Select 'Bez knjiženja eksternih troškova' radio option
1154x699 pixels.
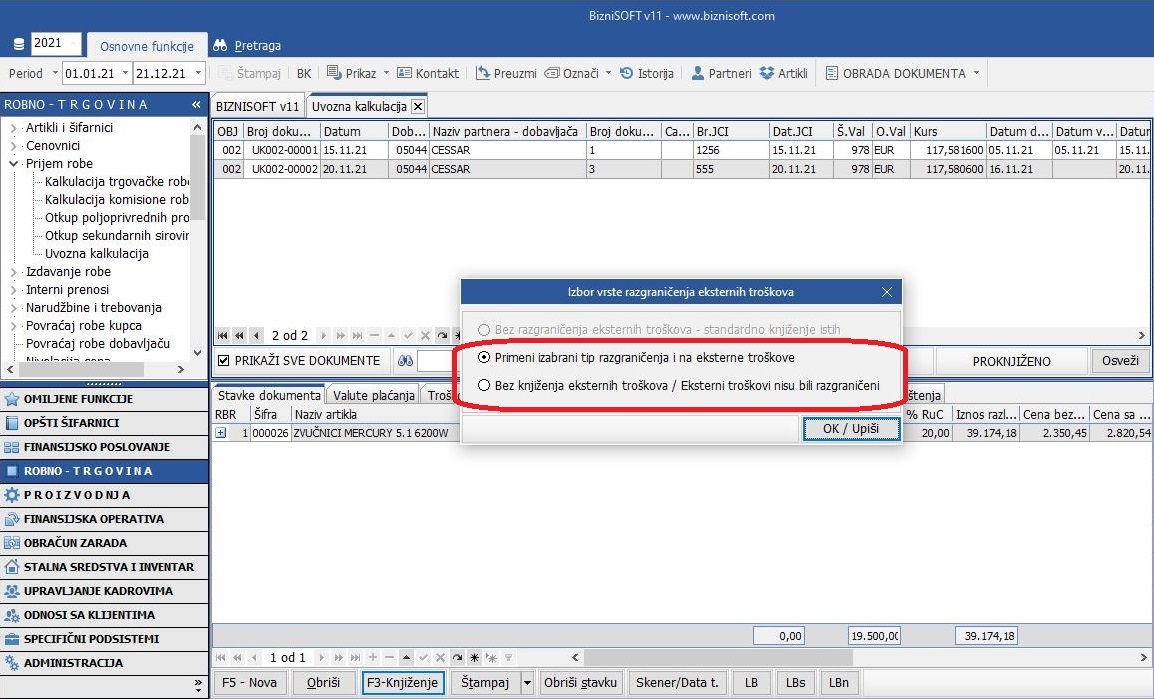(x=485, y=385)
